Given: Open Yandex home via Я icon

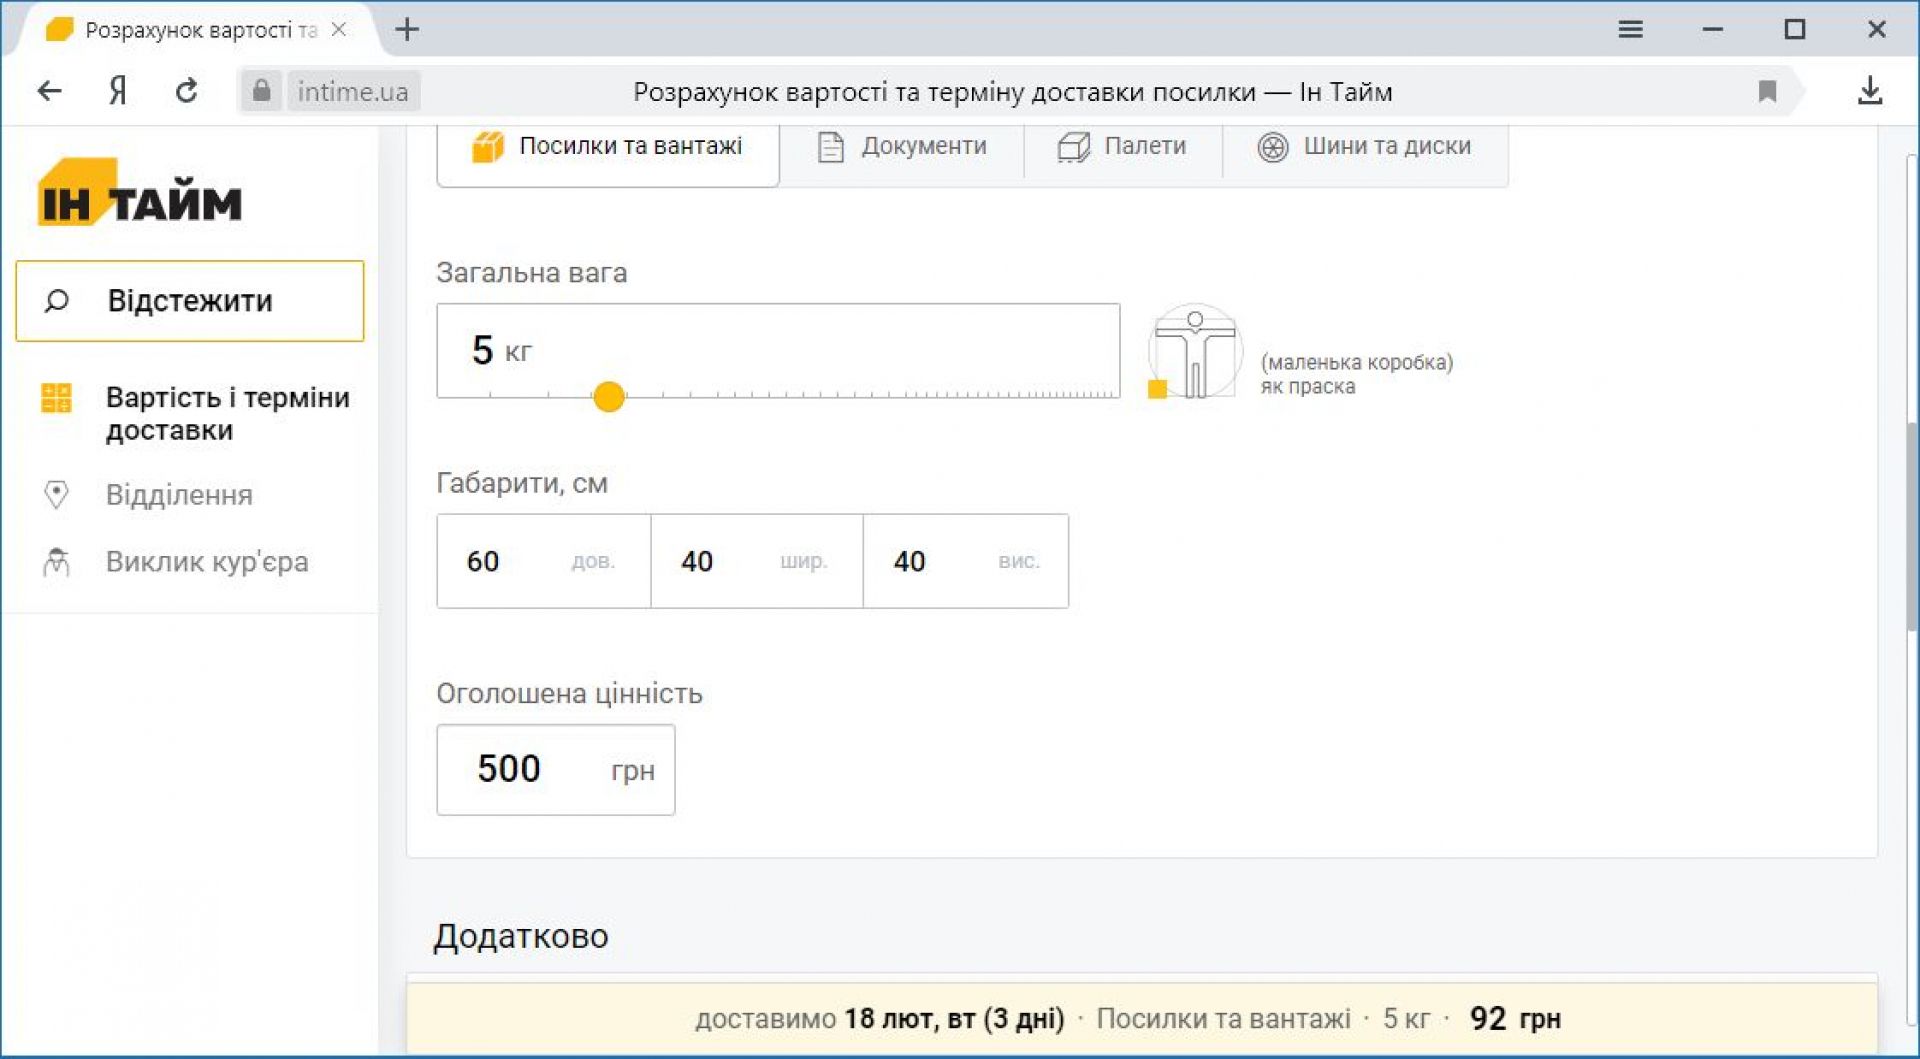Looking at the screenshot, I should [x=118, y=92].
